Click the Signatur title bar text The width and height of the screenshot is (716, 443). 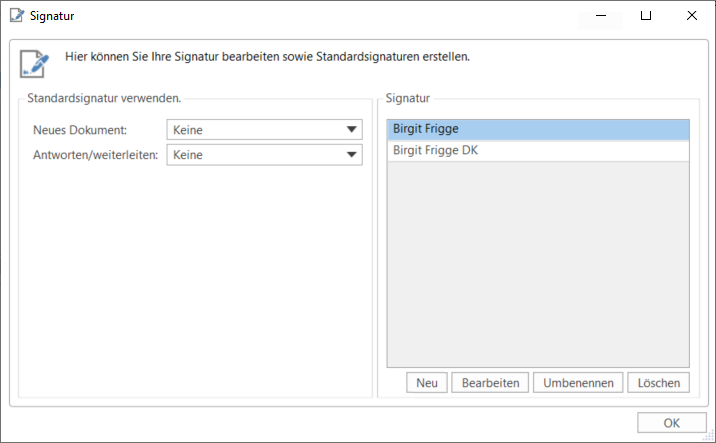(52, 16)
